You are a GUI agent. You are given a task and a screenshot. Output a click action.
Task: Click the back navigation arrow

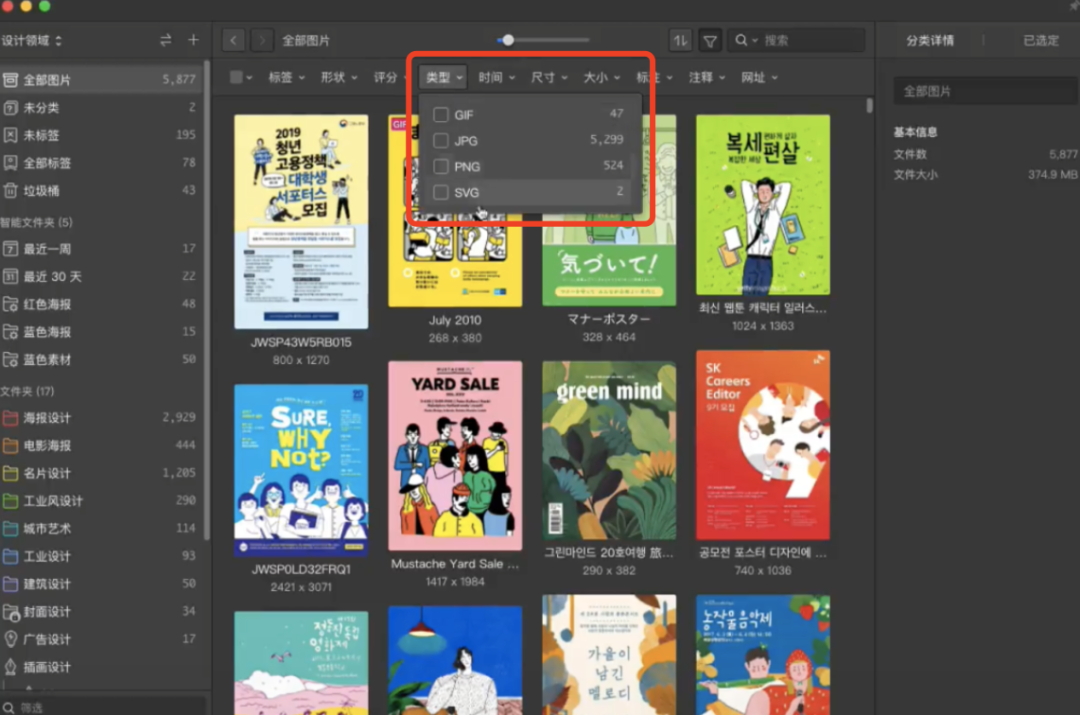[x=233, y=39]
